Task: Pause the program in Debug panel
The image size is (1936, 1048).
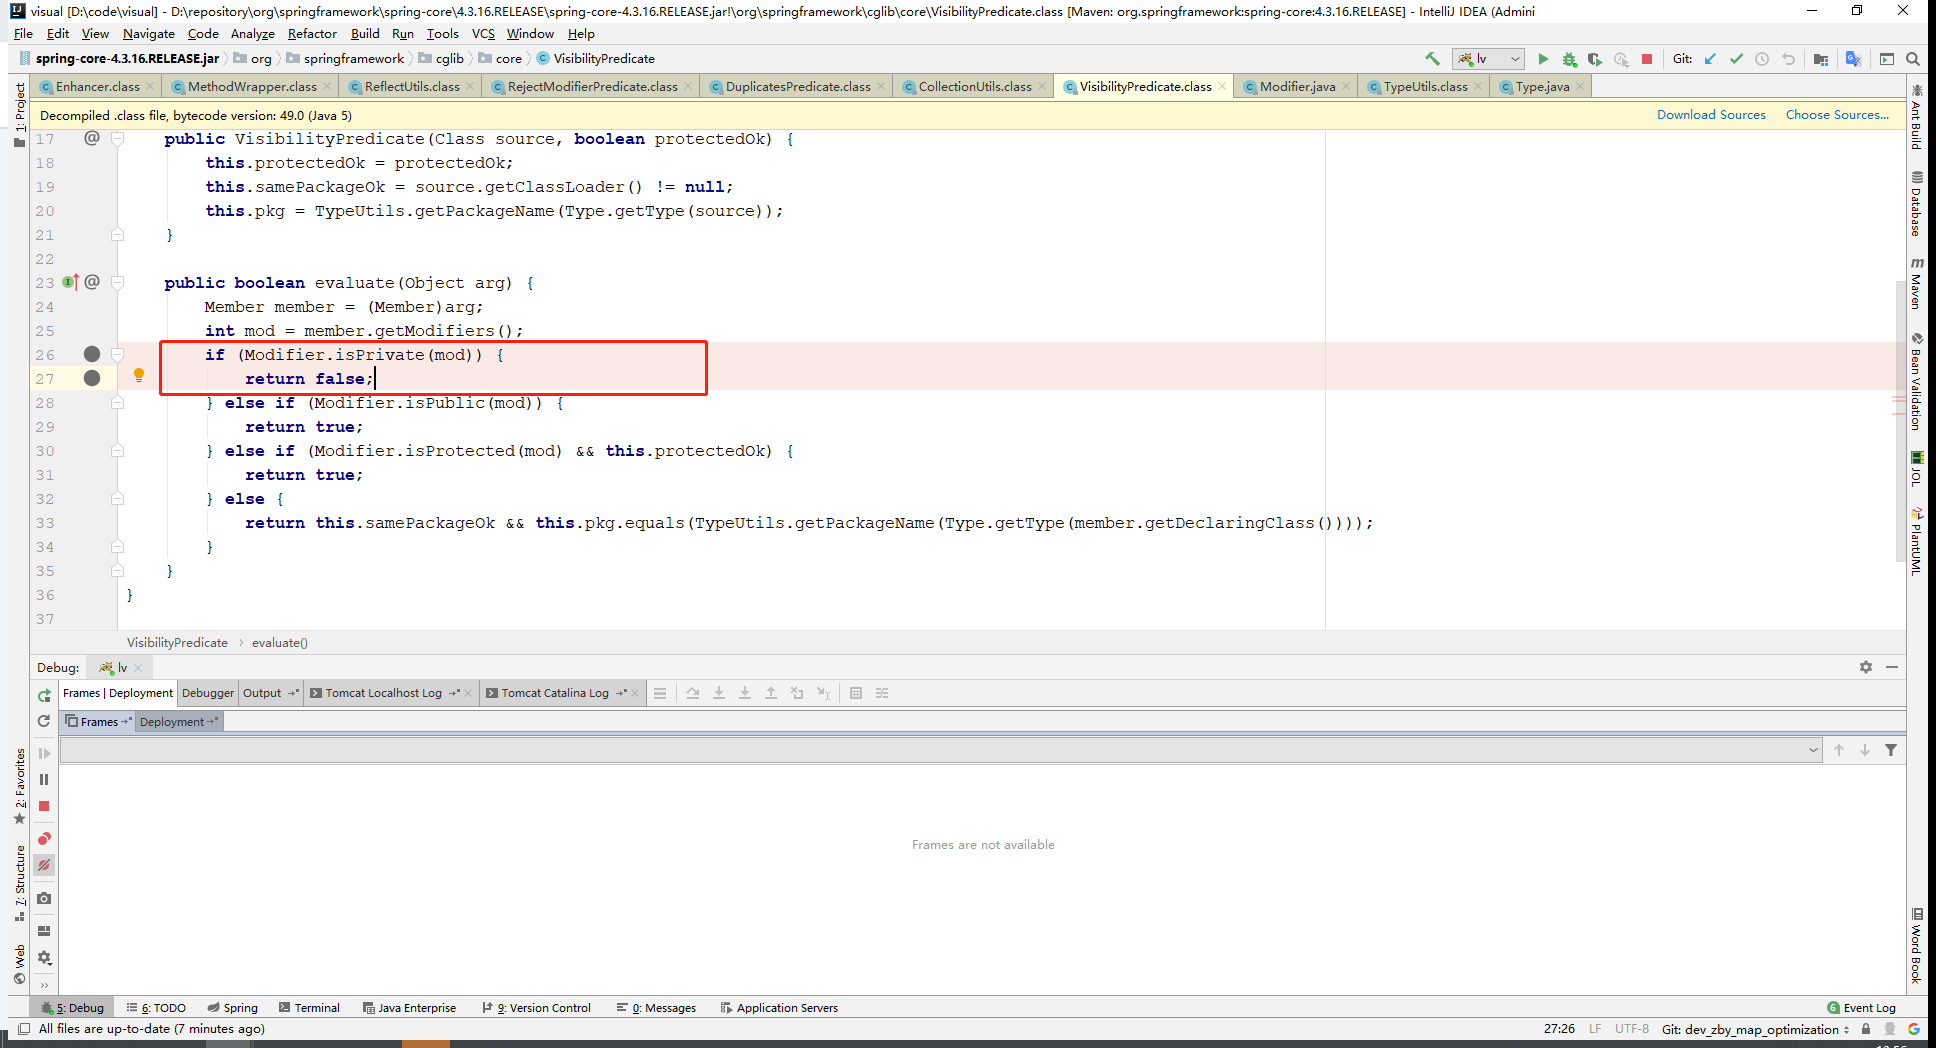Action: (44, 779)
